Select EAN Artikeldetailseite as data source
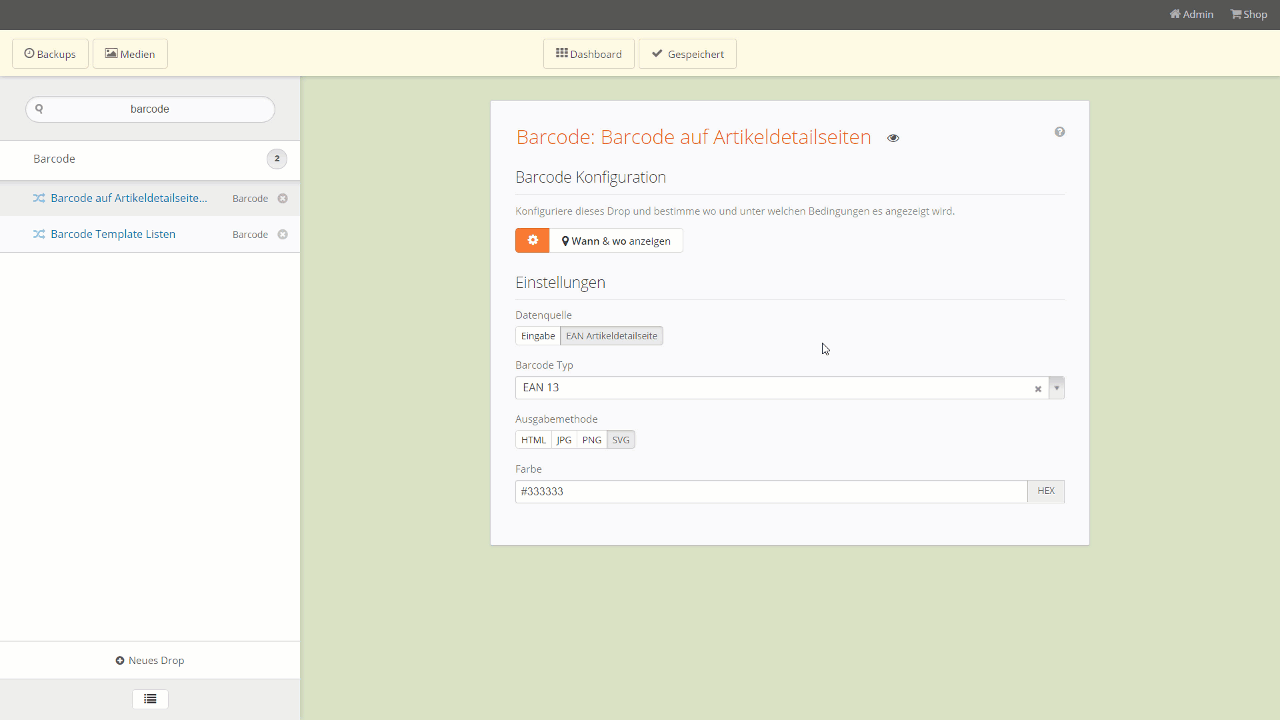 click(612, 336)
